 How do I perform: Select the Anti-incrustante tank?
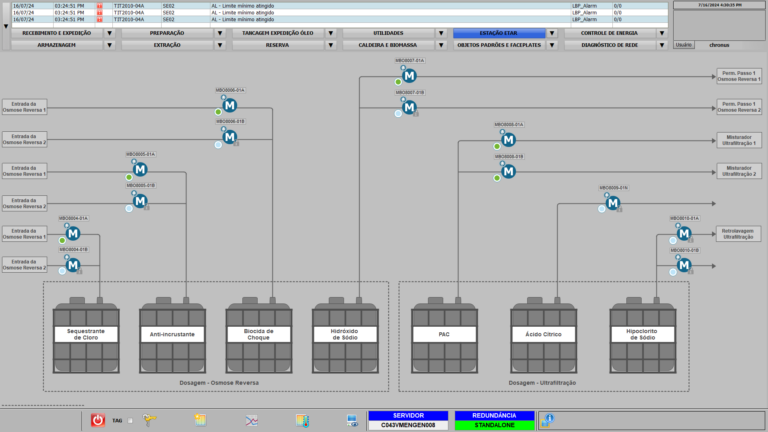[x=172, y=335]
